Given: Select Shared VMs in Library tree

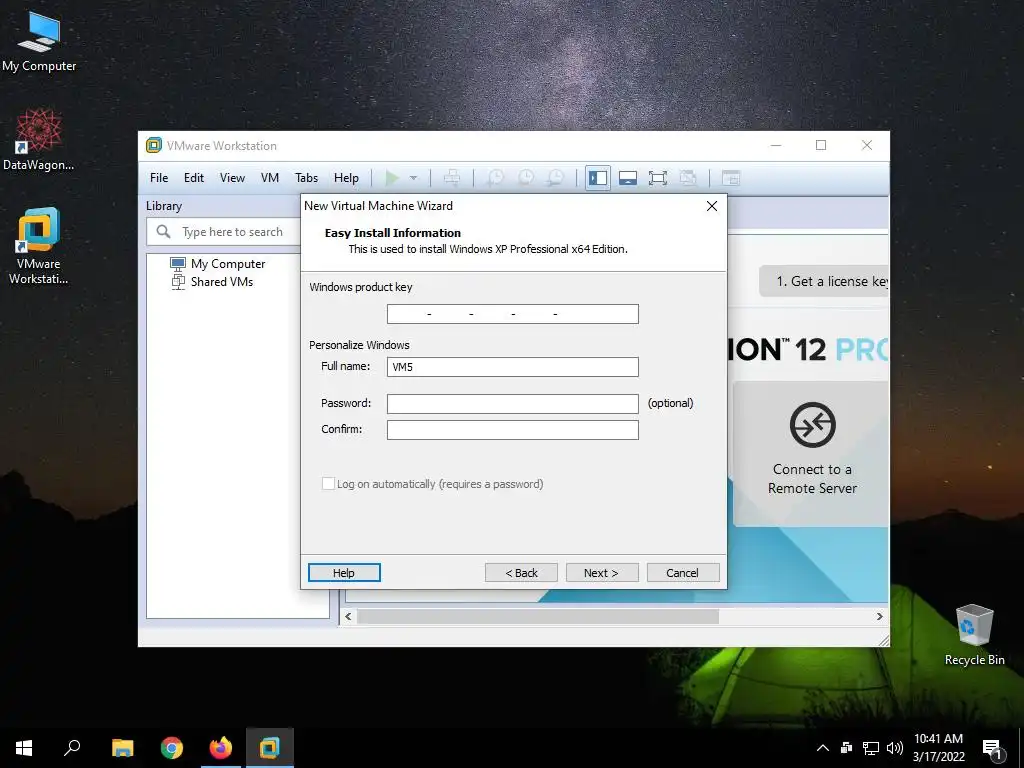Looking at the screenshot, I should click(212, 281).
